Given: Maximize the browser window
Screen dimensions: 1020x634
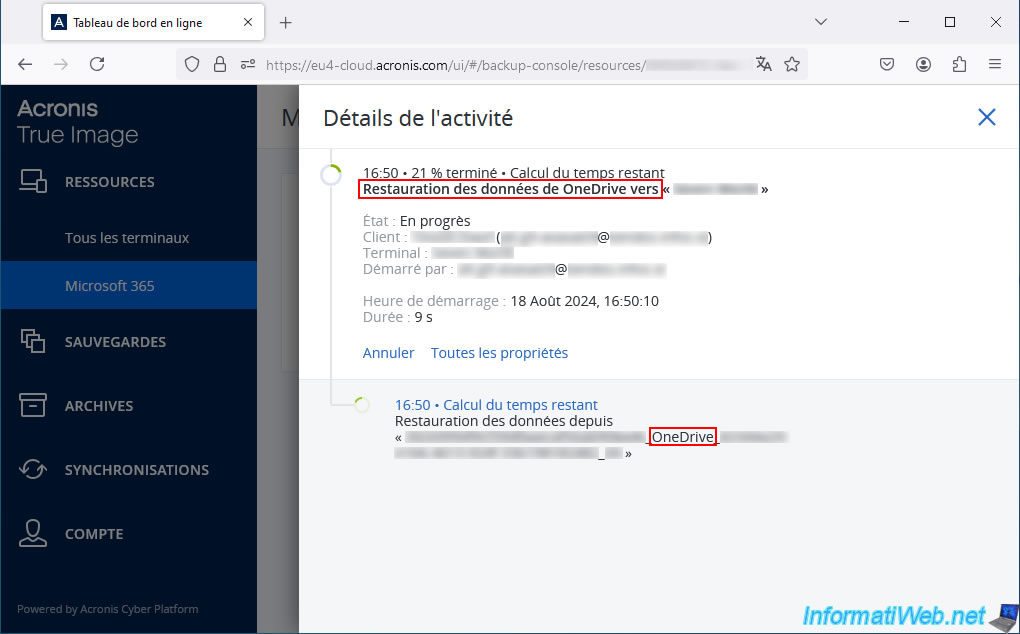Looking at the screenshot, I should 950,22.
